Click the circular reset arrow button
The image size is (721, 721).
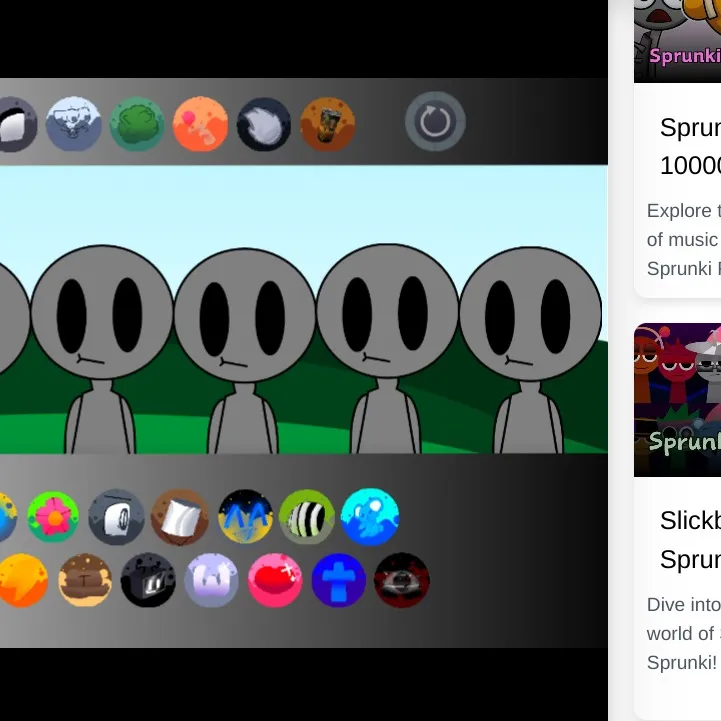pyautogui.click(x=435, y=122)
